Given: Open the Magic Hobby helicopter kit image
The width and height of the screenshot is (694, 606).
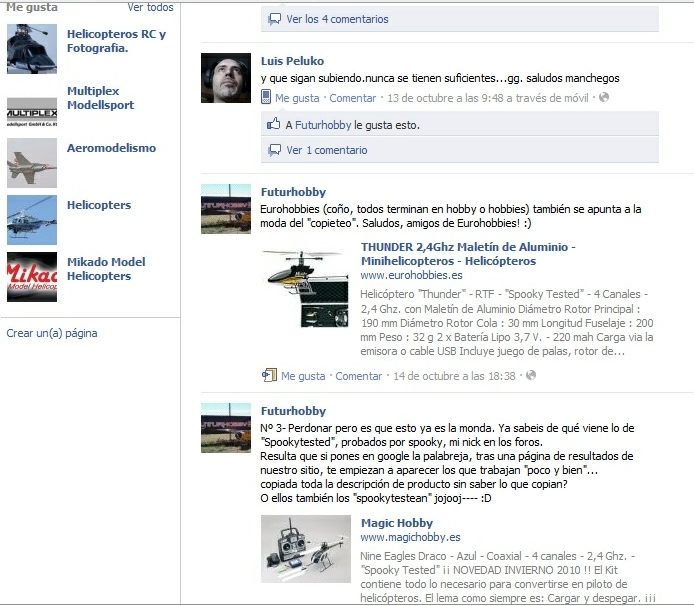Looking at the screenshot, I should (306, 549).
